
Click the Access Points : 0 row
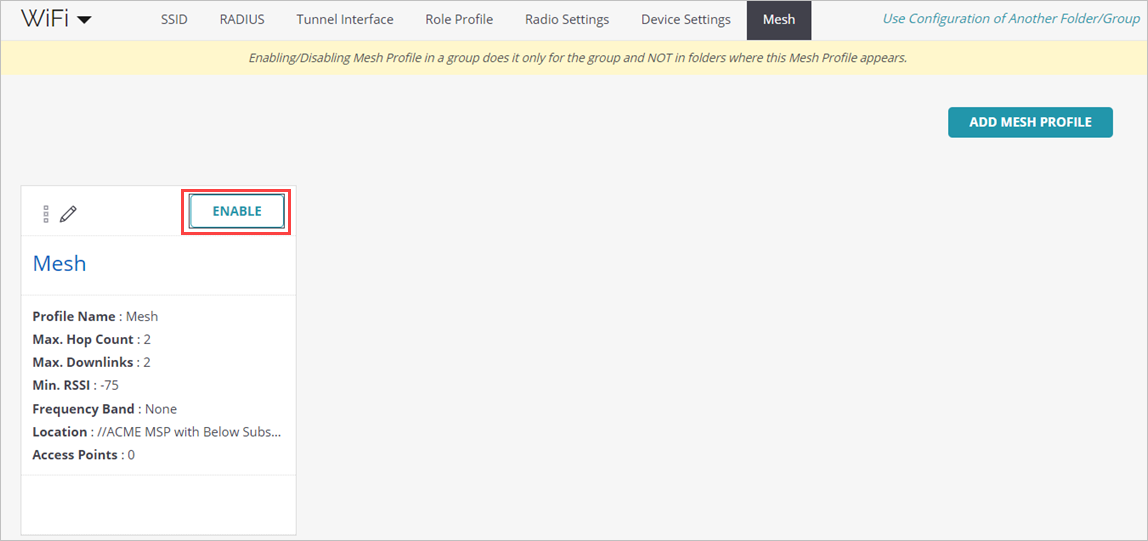click(83, 455)
